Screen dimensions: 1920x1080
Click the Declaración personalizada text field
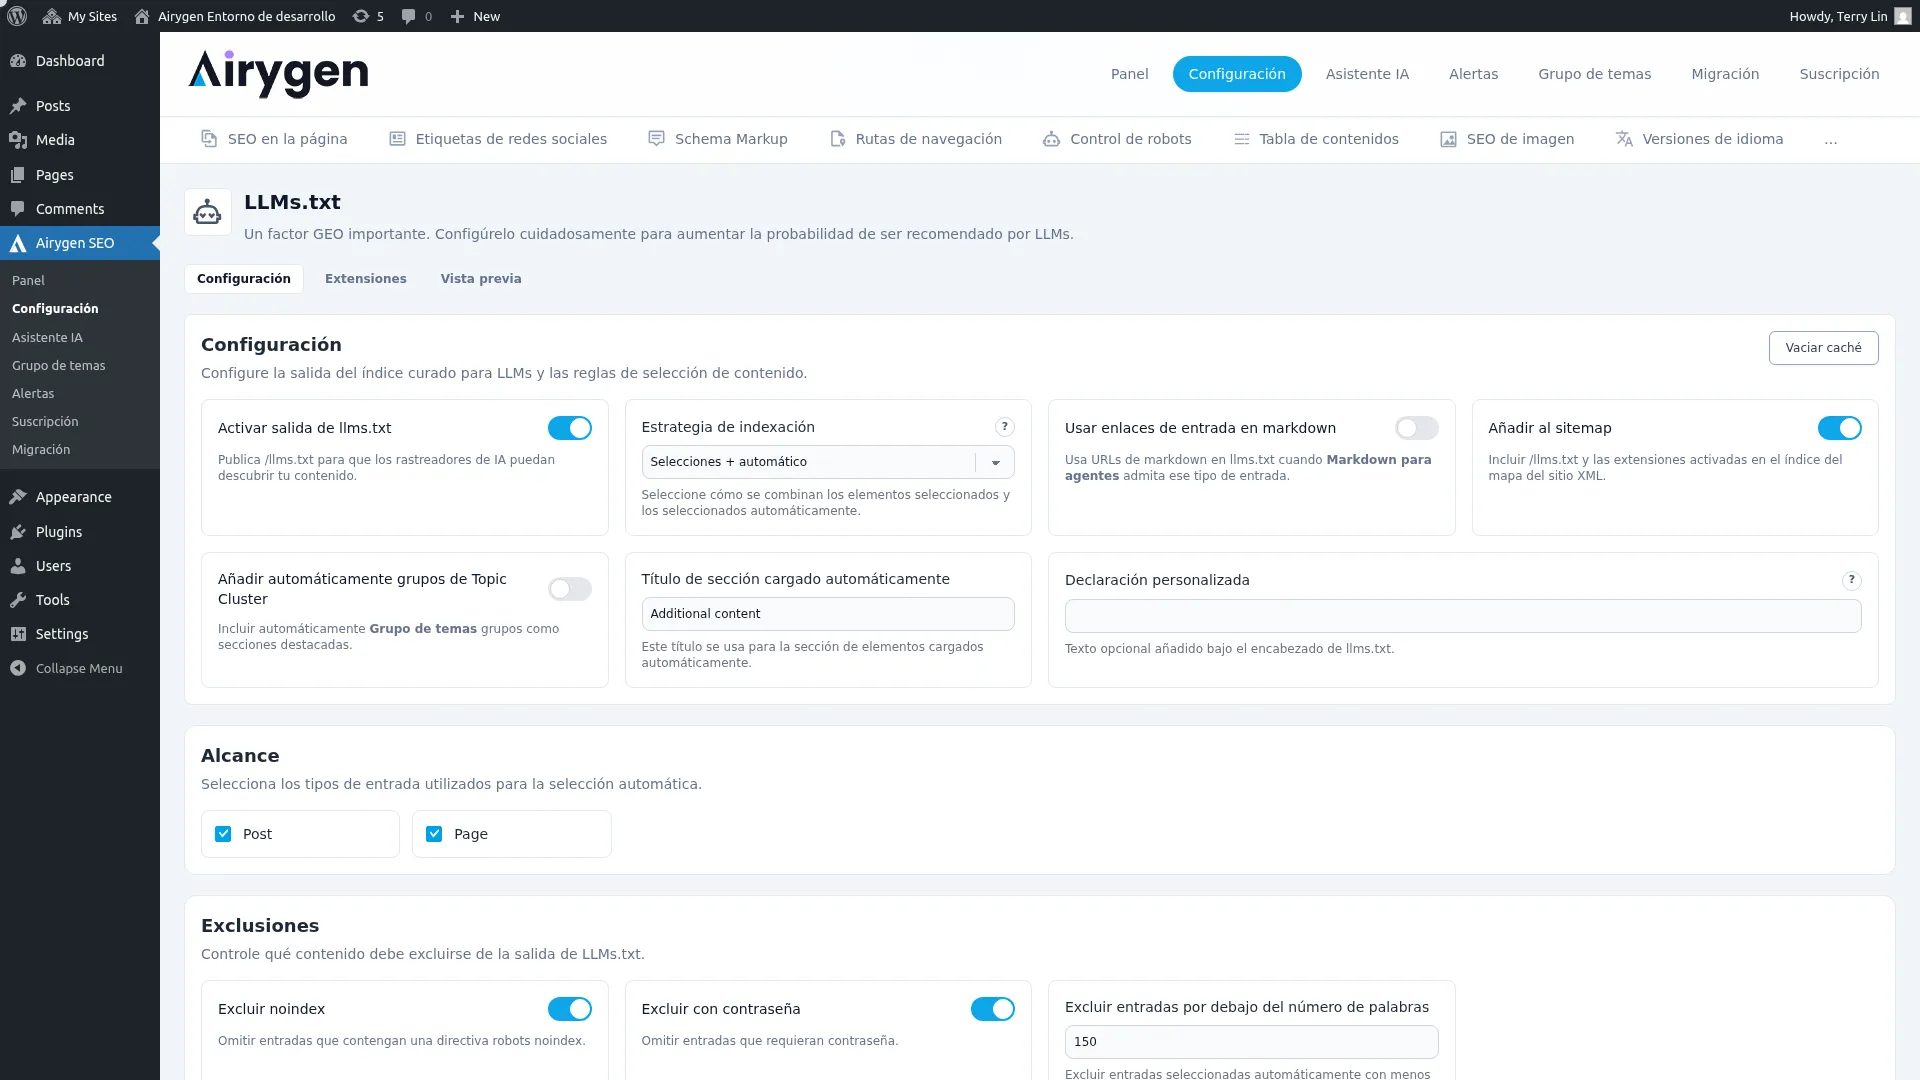(x=1462, y=616)
